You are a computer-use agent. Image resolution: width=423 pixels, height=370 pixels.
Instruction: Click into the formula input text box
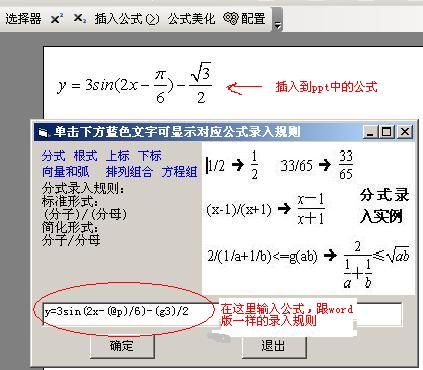pyautogui.click(x=222, y=314)
